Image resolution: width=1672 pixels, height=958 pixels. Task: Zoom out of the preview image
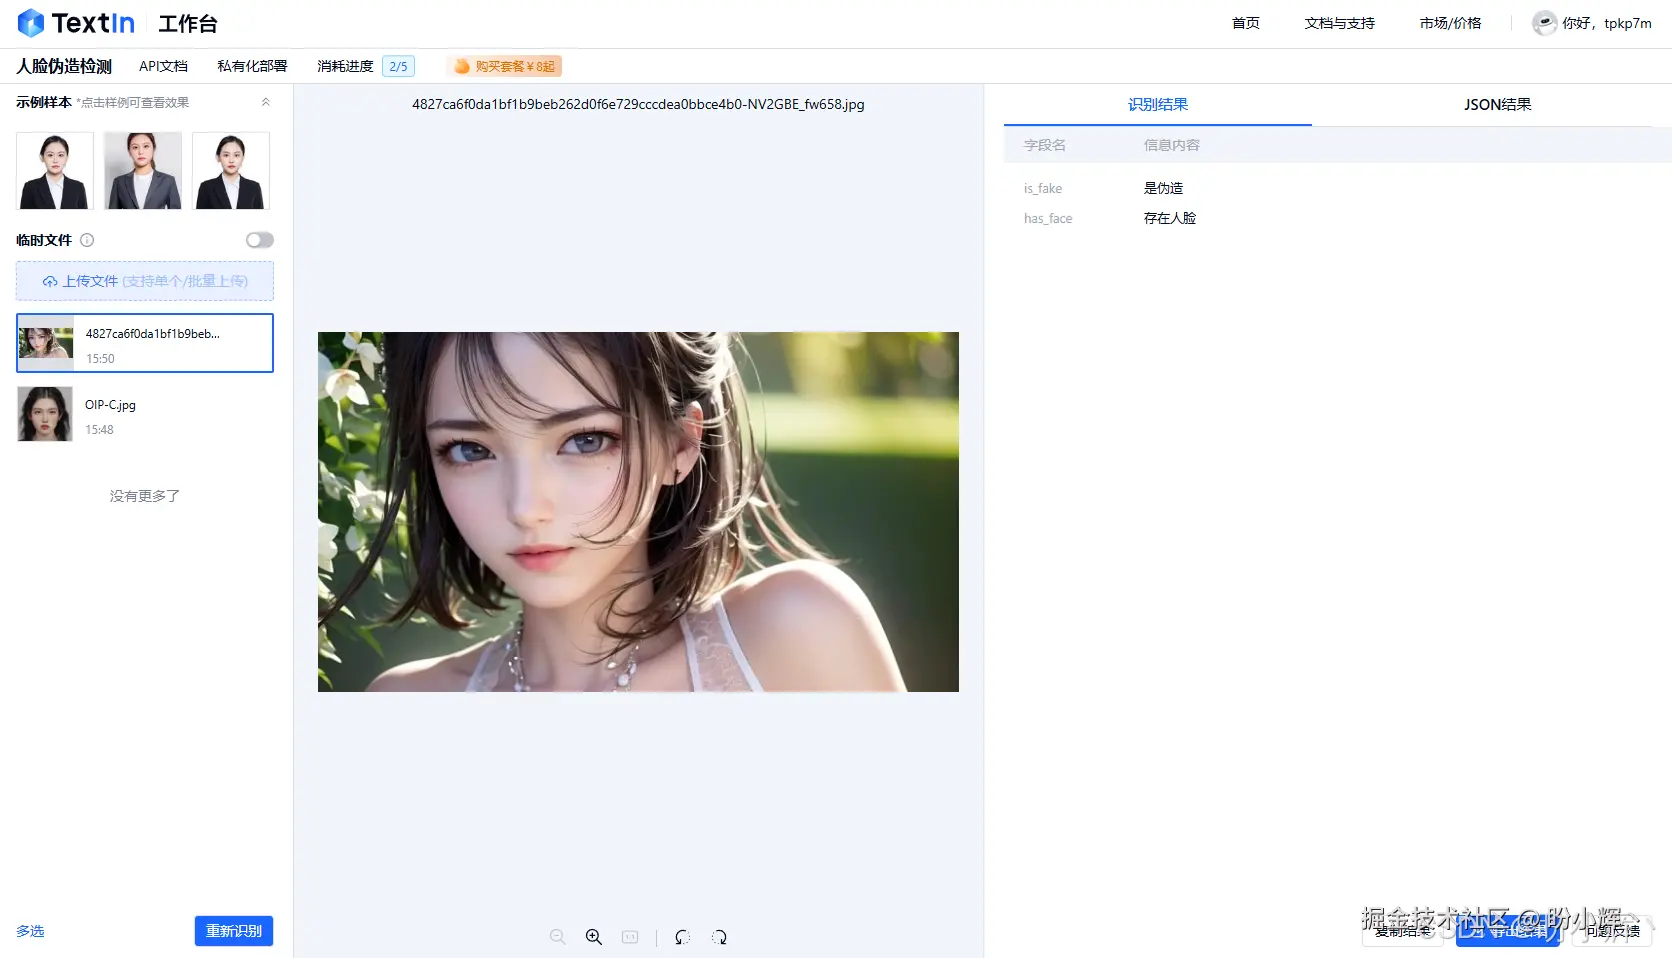pyautogui.click(x=557, y=937)
